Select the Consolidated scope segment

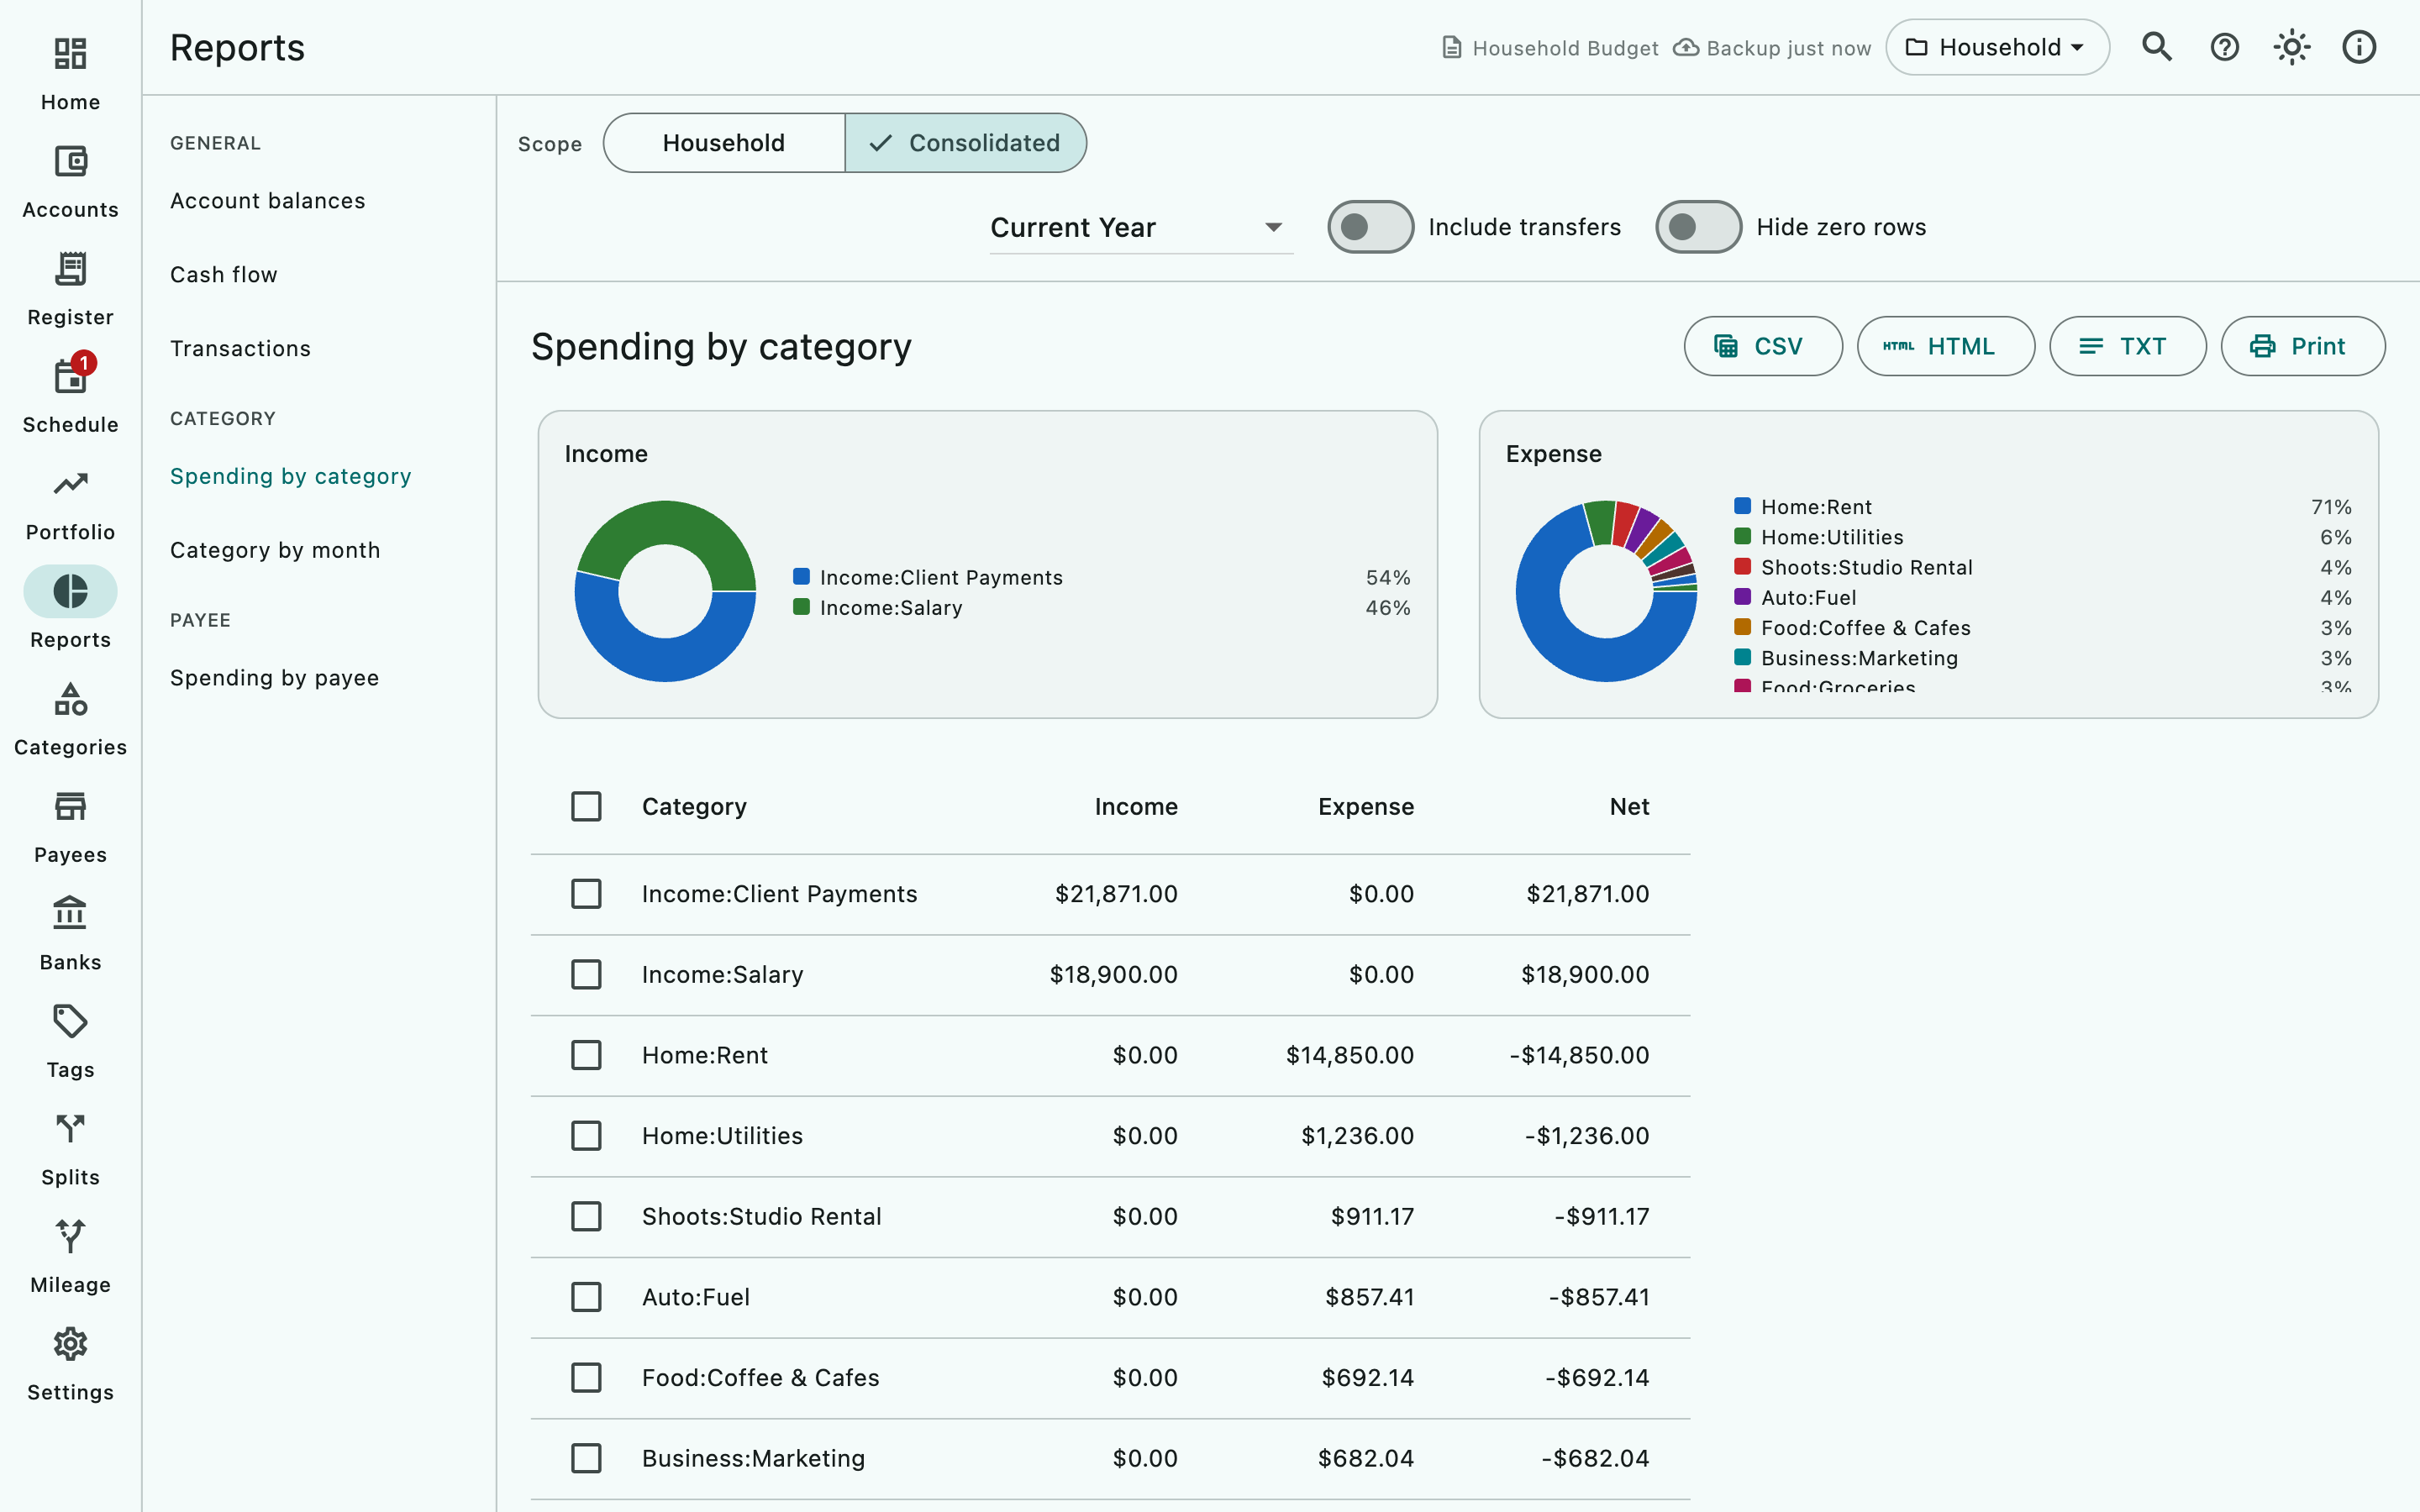pyautogui.click(x=965, y=143)
